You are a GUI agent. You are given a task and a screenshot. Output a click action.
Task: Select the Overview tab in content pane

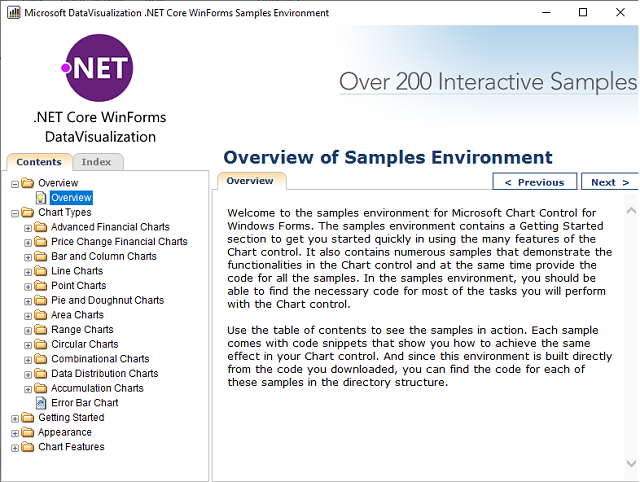click(251, 181)
